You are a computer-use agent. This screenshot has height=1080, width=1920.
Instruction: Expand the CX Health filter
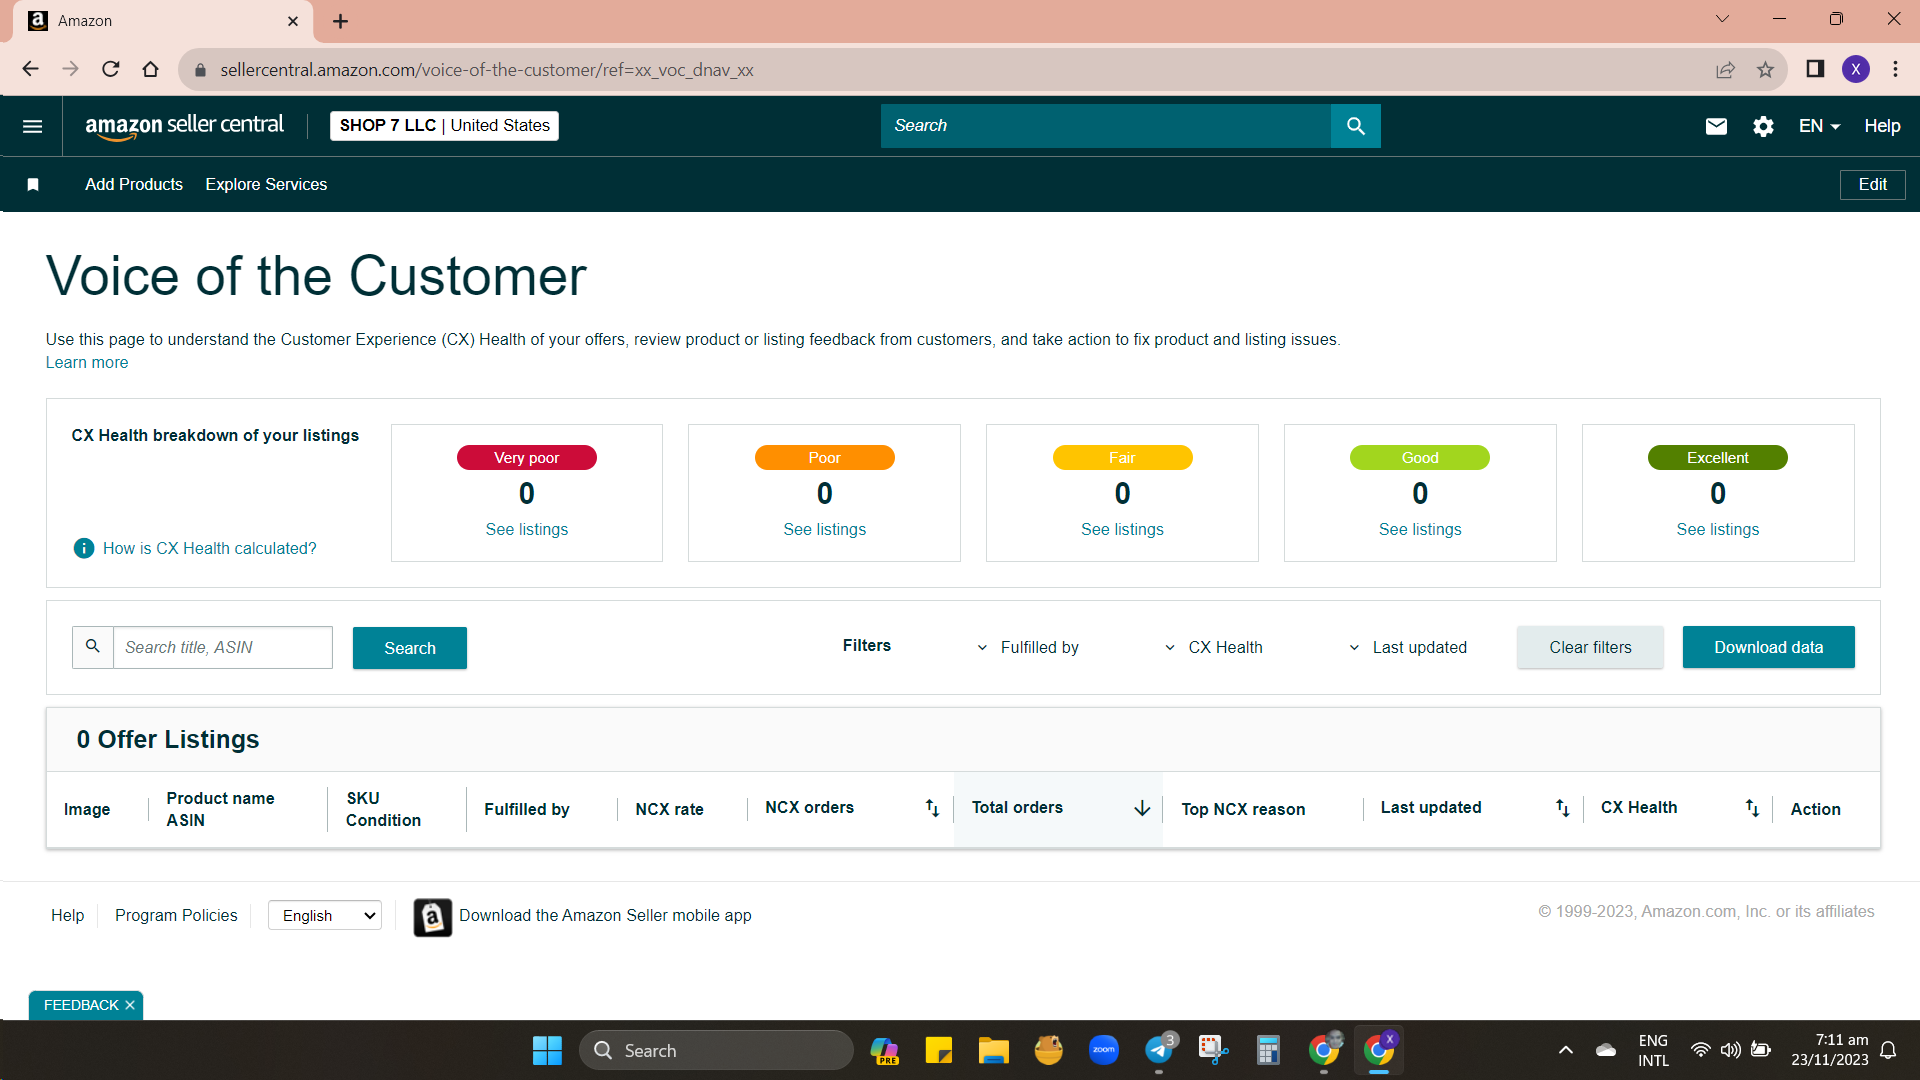[x=1213, y=648]
